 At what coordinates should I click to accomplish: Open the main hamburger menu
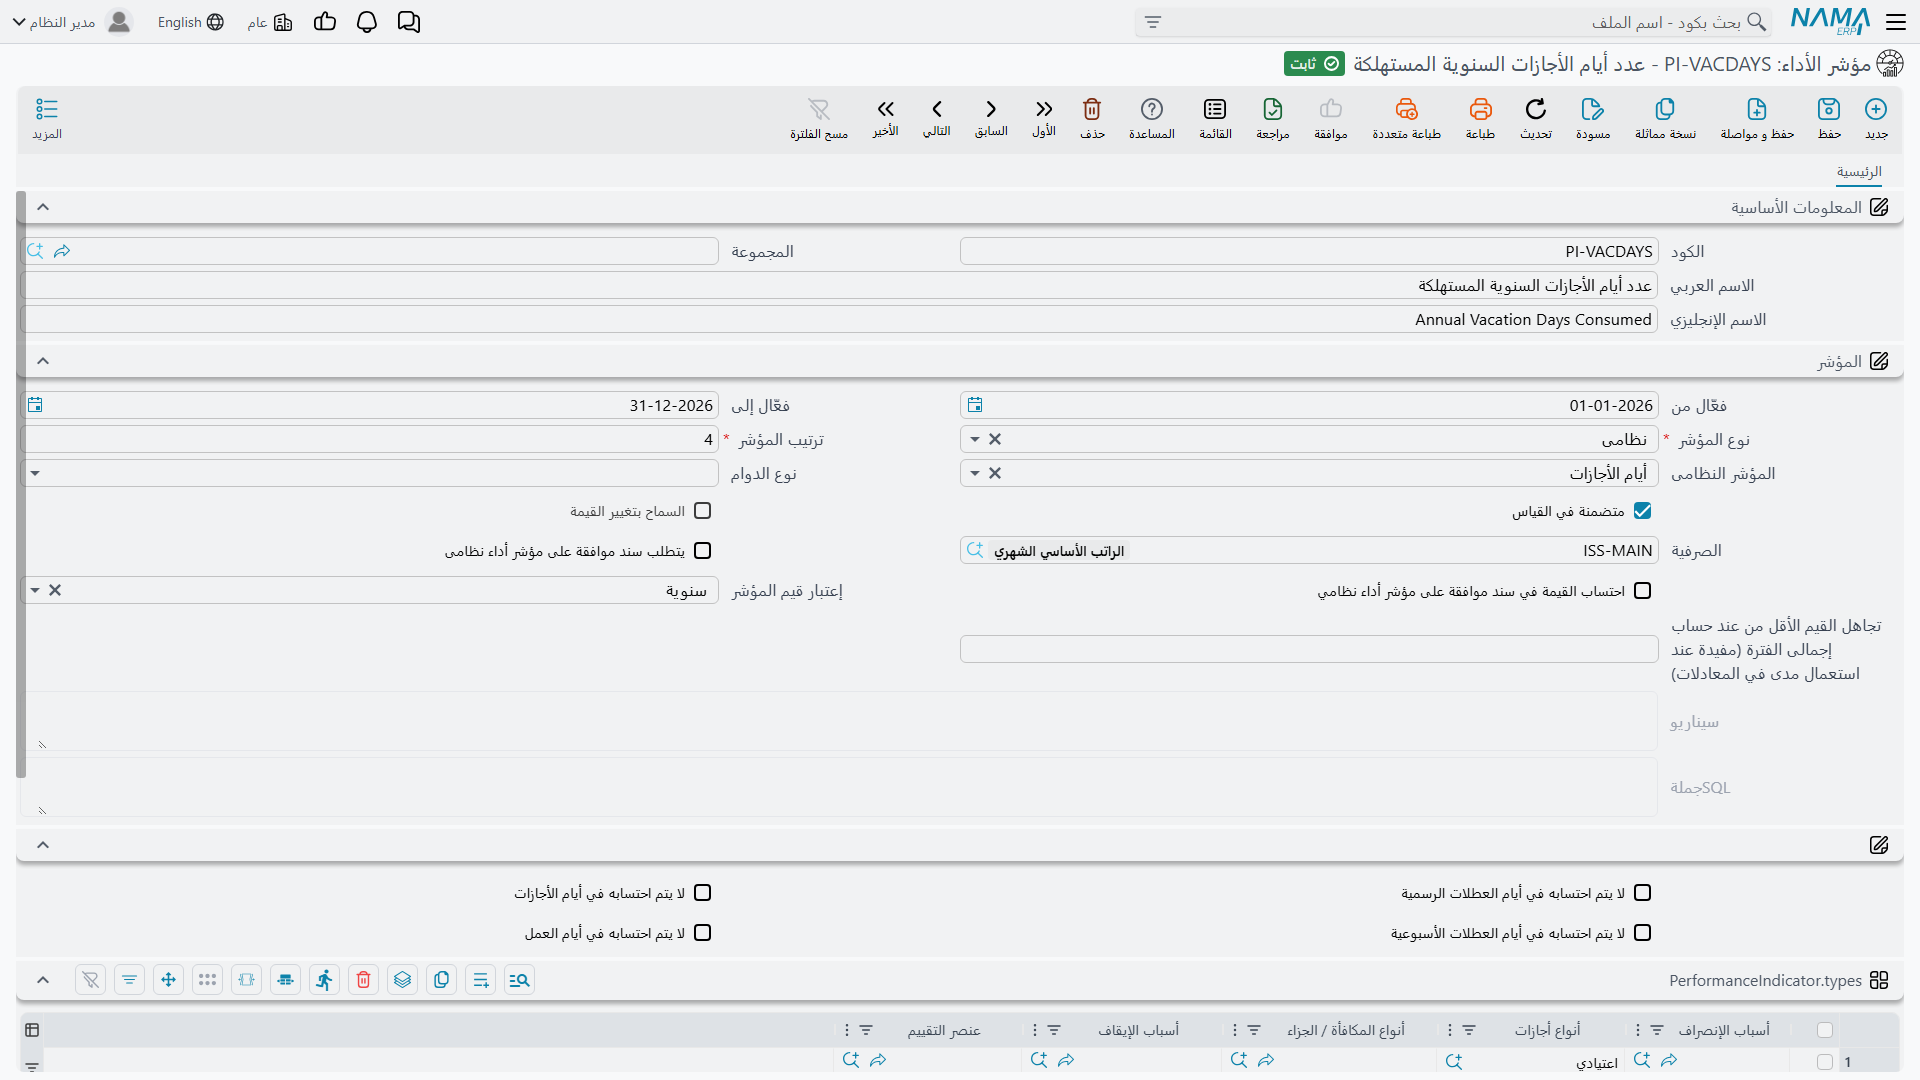(x=1896, y=22)
